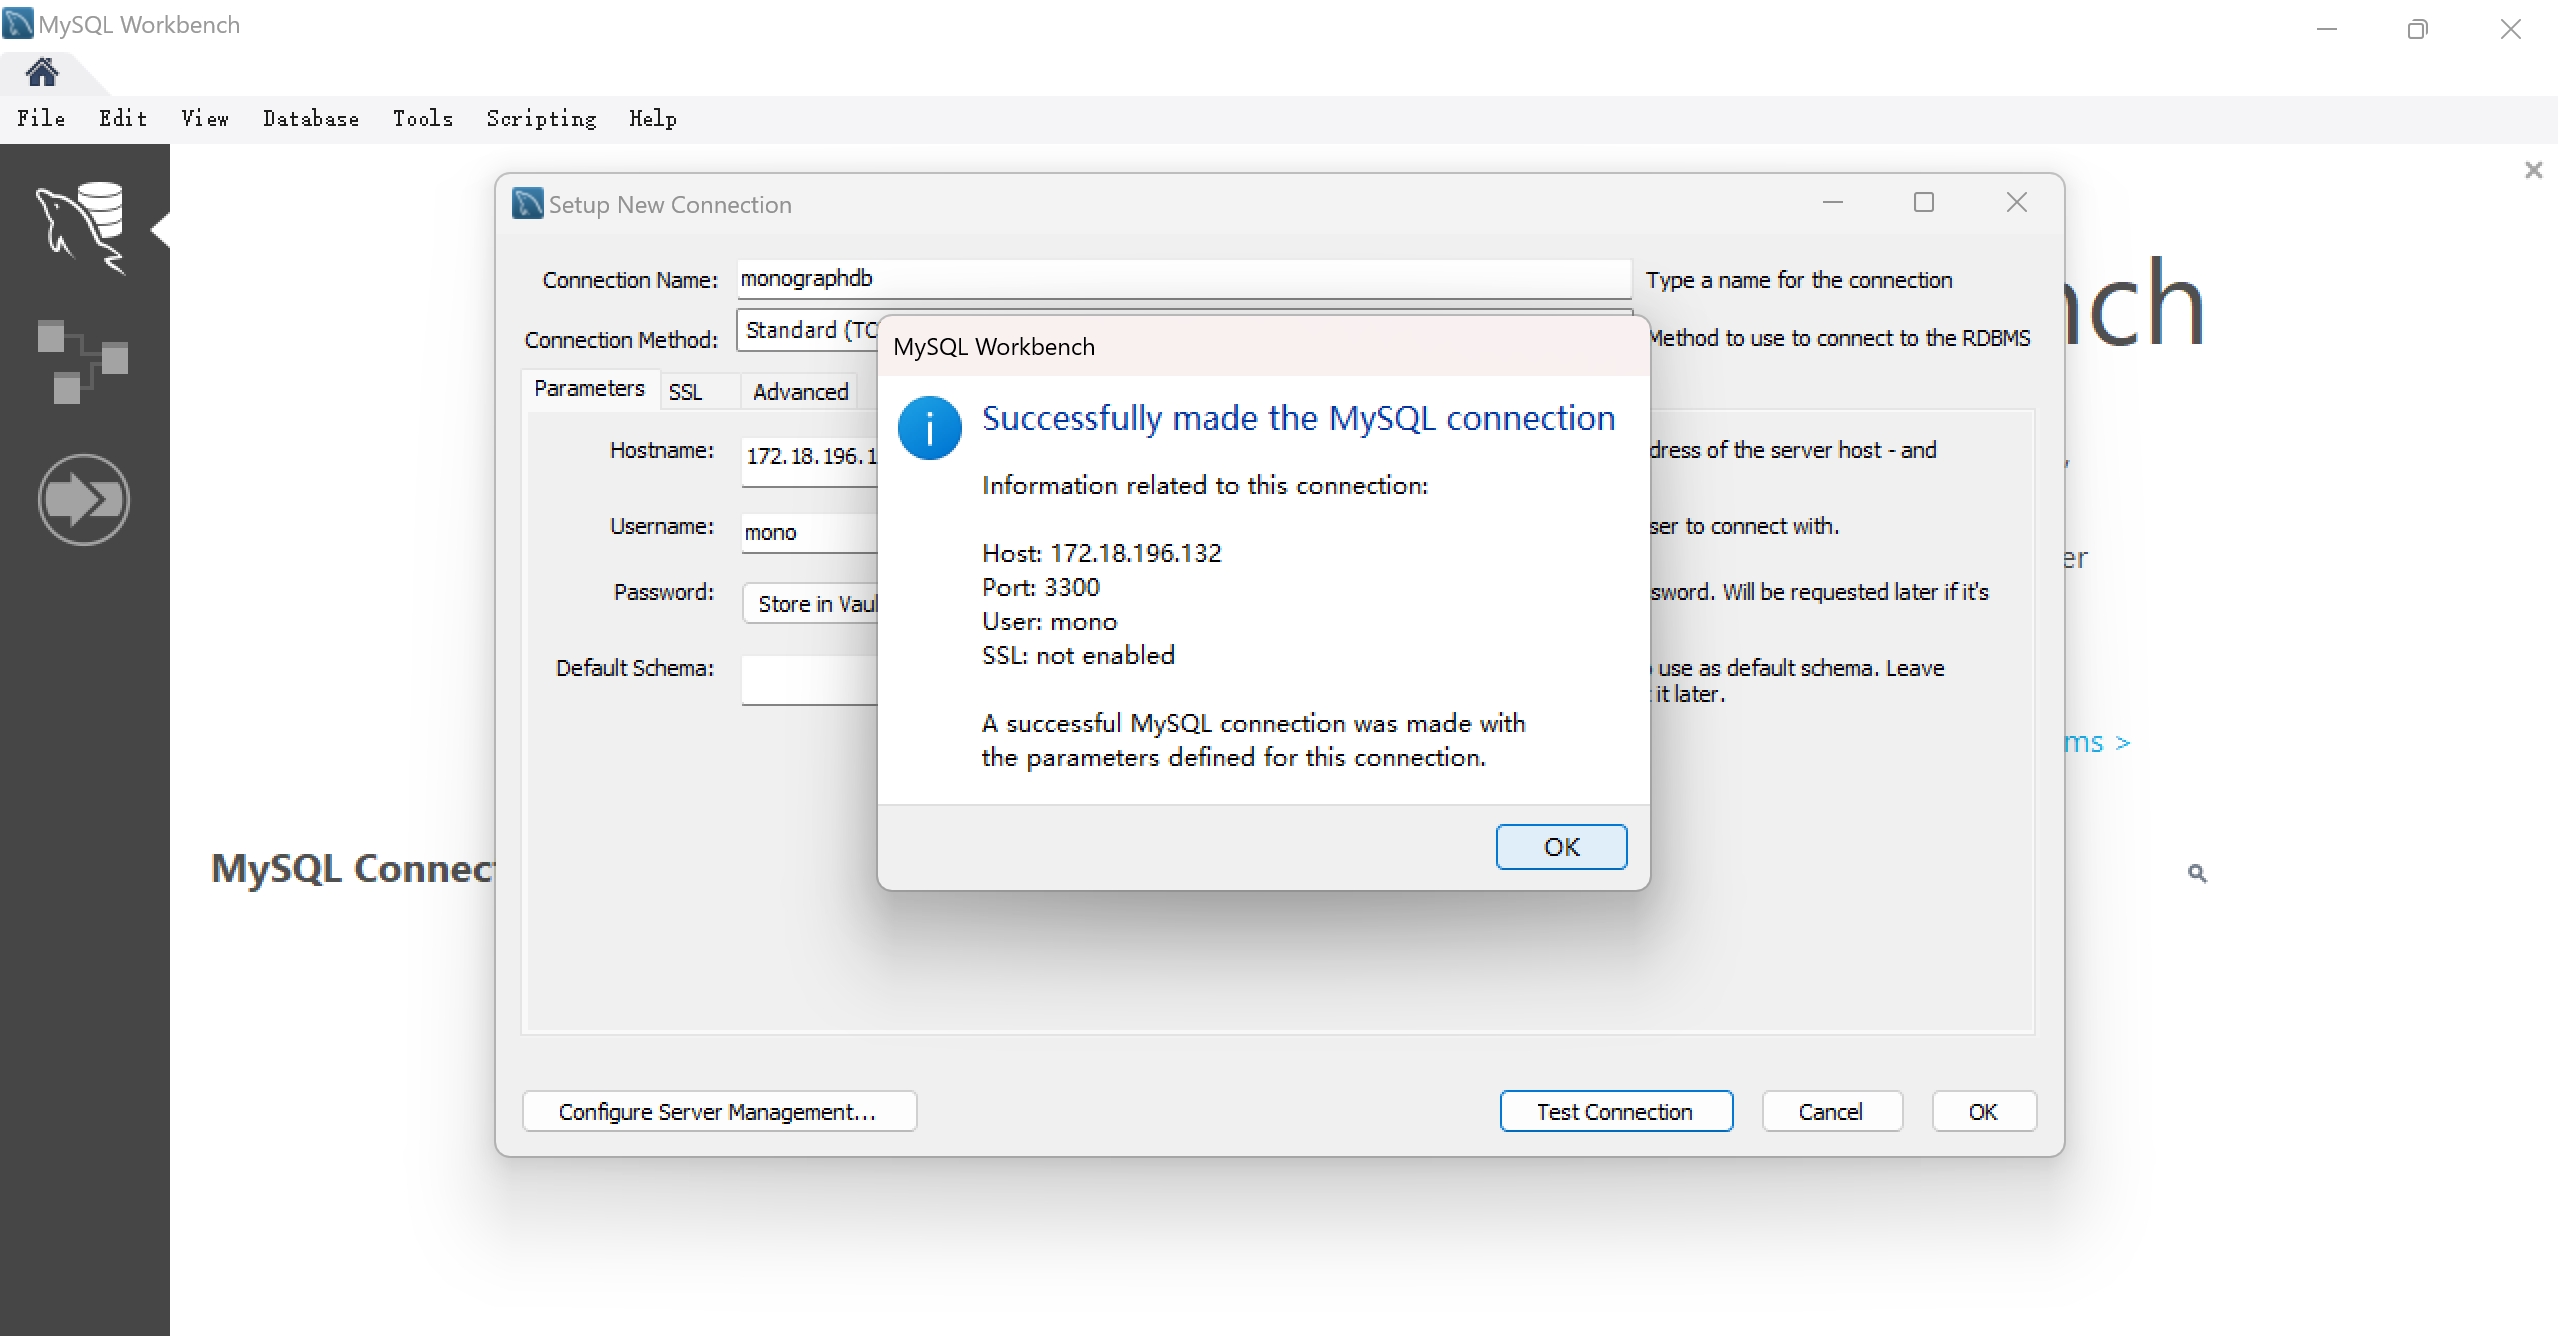Close the main MySQL Workbench window
The width and height of the screenshot is (2558, 1336).
(x=2510, y=29)
